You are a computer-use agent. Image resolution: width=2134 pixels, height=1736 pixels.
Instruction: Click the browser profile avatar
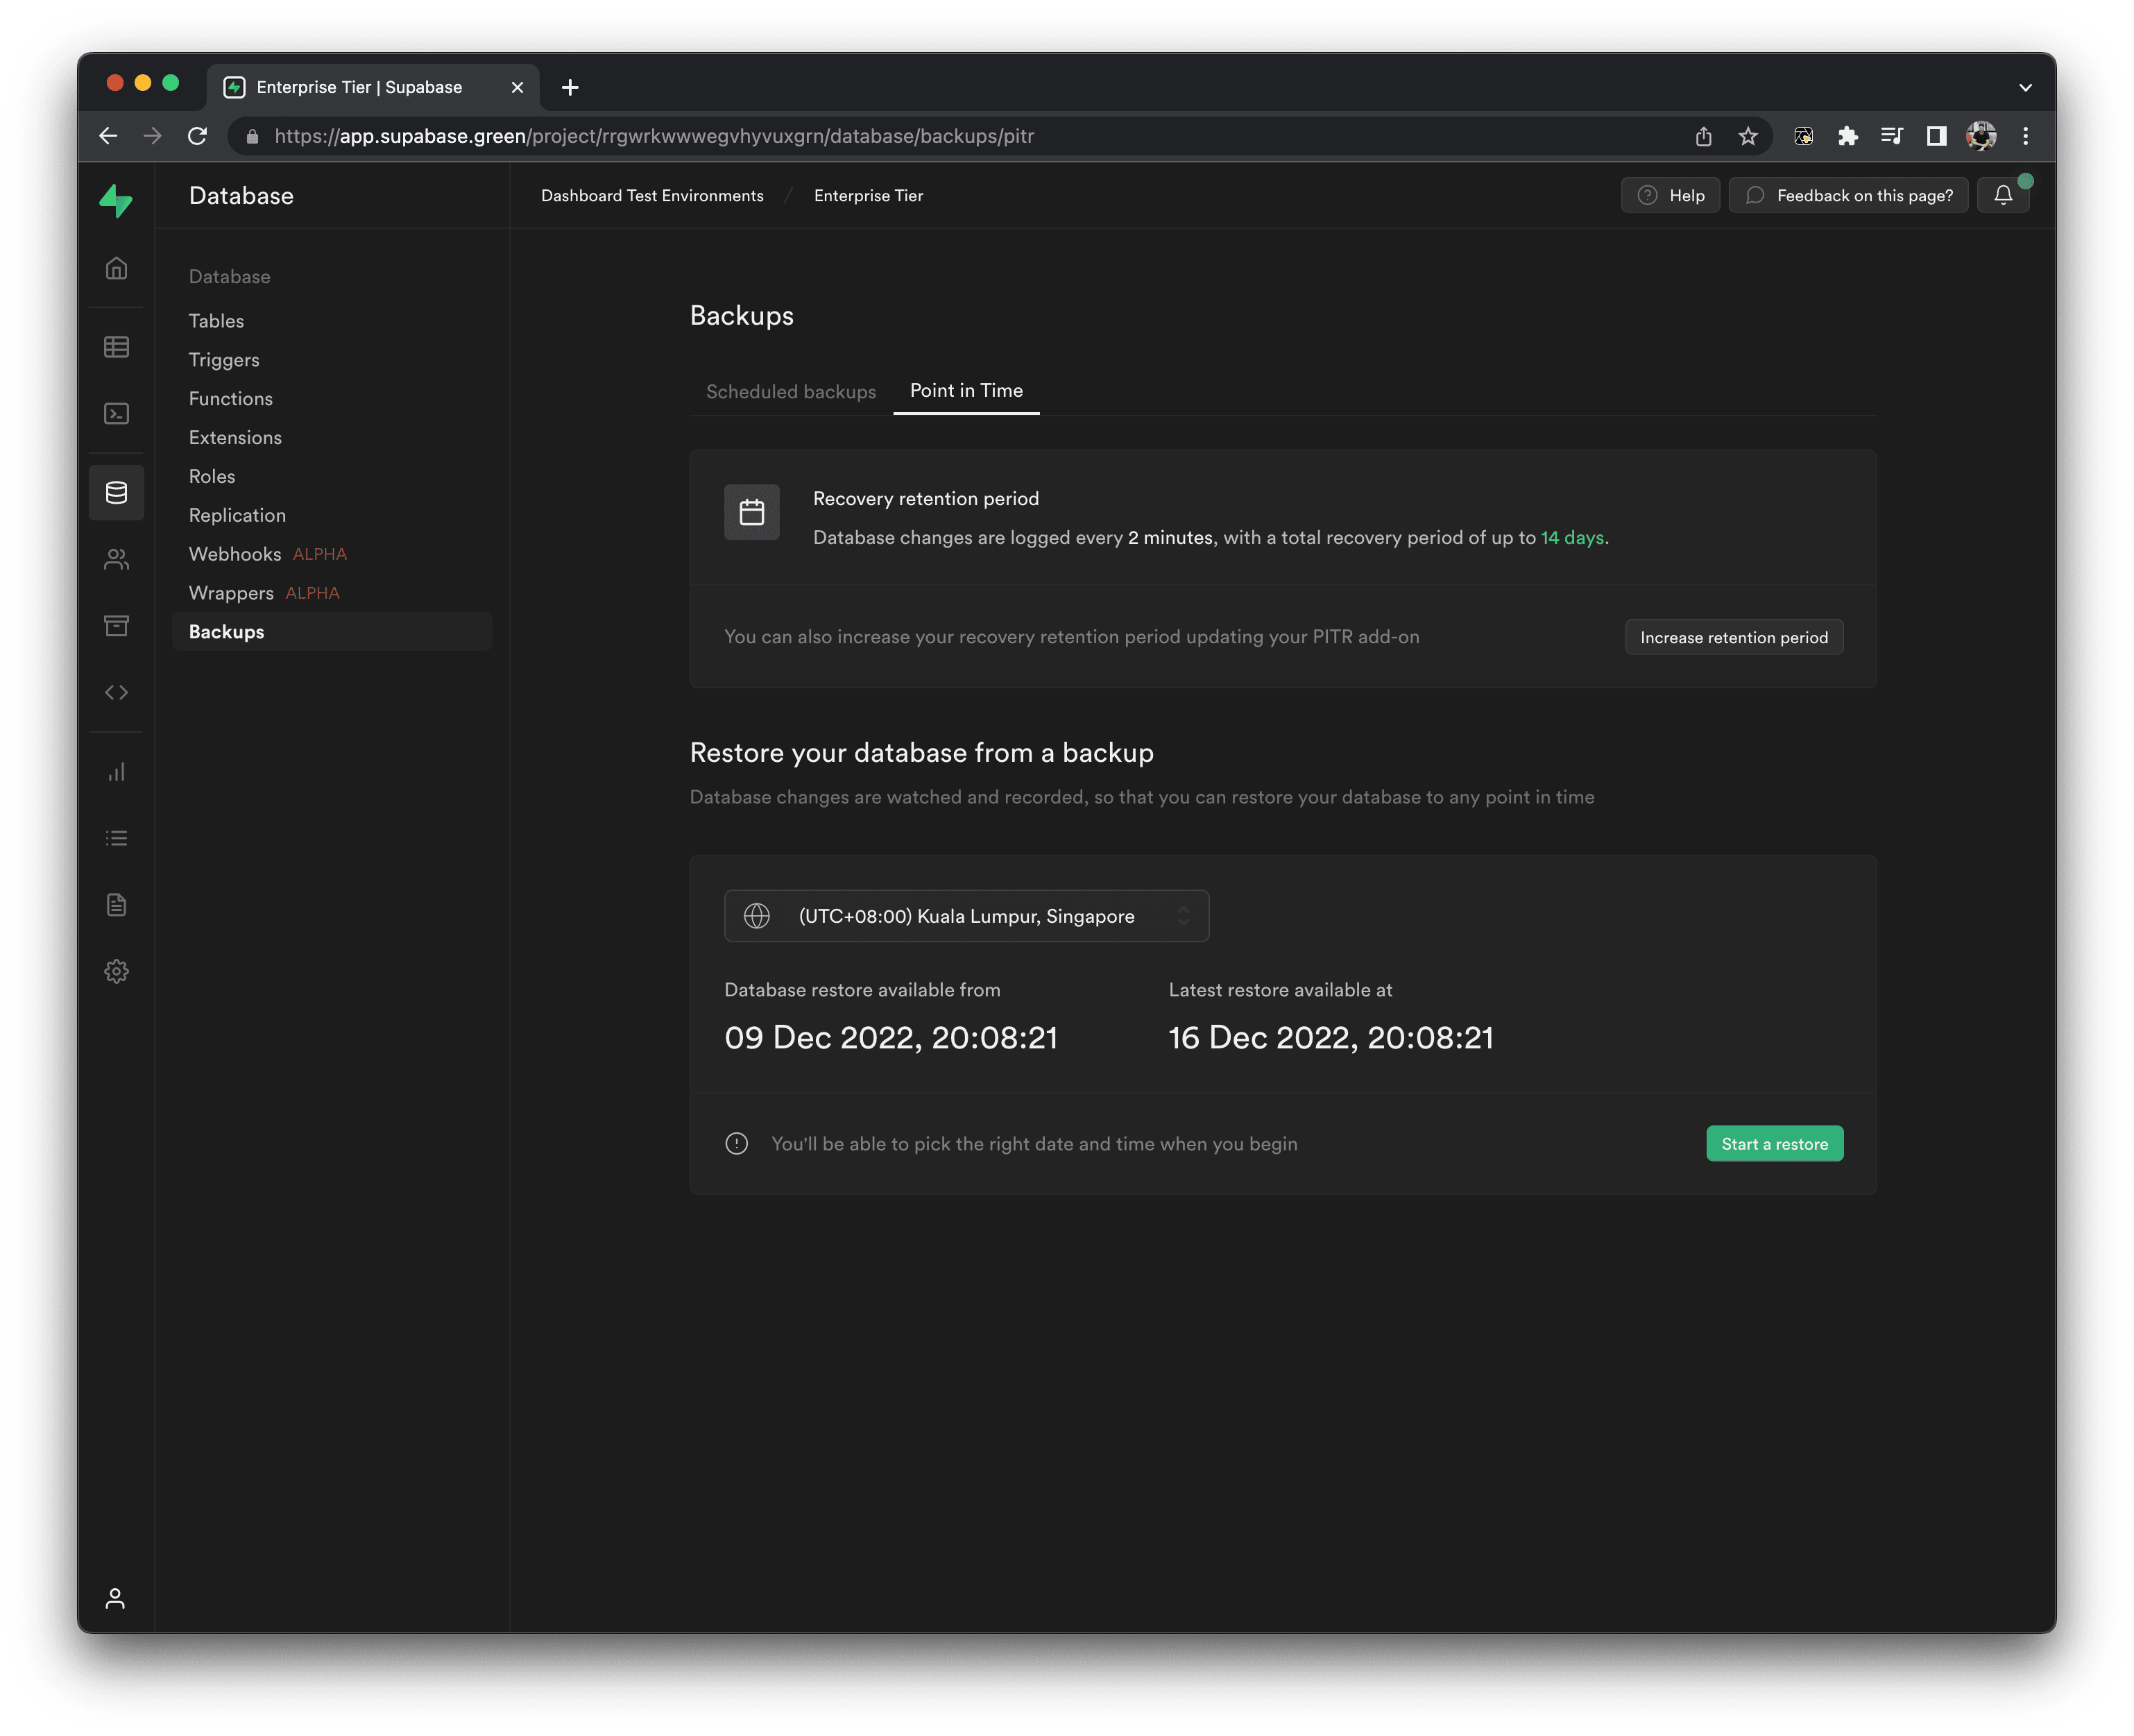click(x=1981, y=136)
